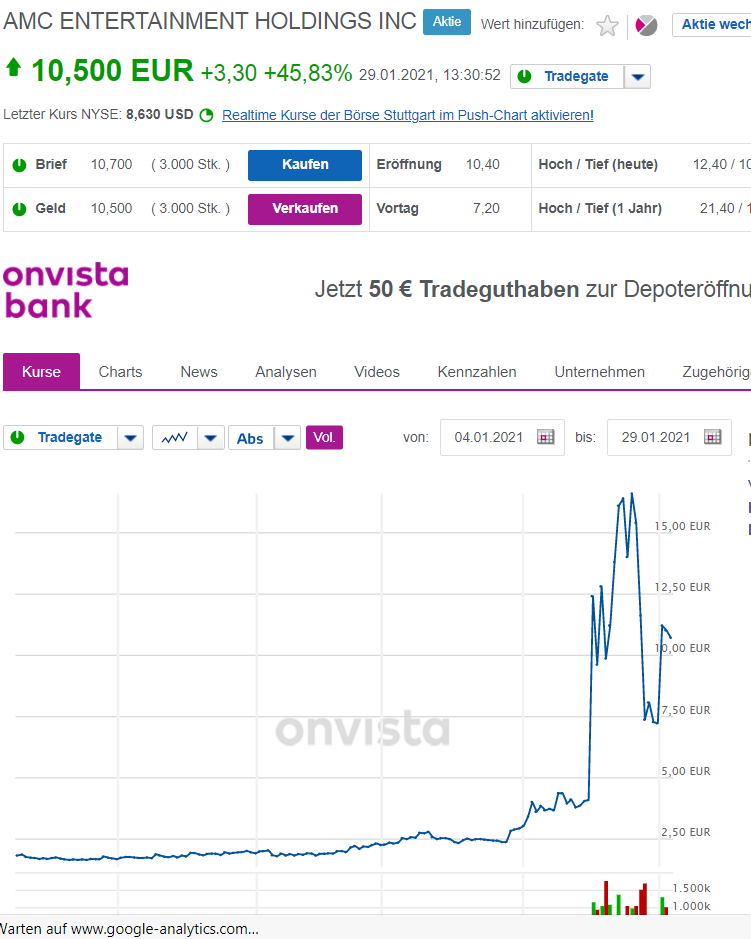Switch to the Charts tab

pos(120,372)
